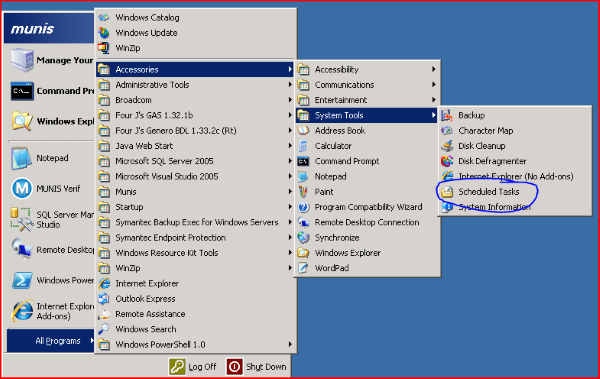Image resolution: width=600 pixels, height=379 pixels.
Task: Click the Character Map icon
Action: point(447,131)
